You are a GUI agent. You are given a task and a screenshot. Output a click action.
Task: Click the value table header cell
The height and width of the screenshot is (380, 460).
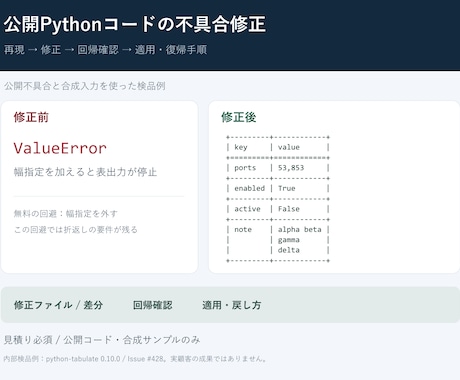pyautogui.click(x=289, y=147)
